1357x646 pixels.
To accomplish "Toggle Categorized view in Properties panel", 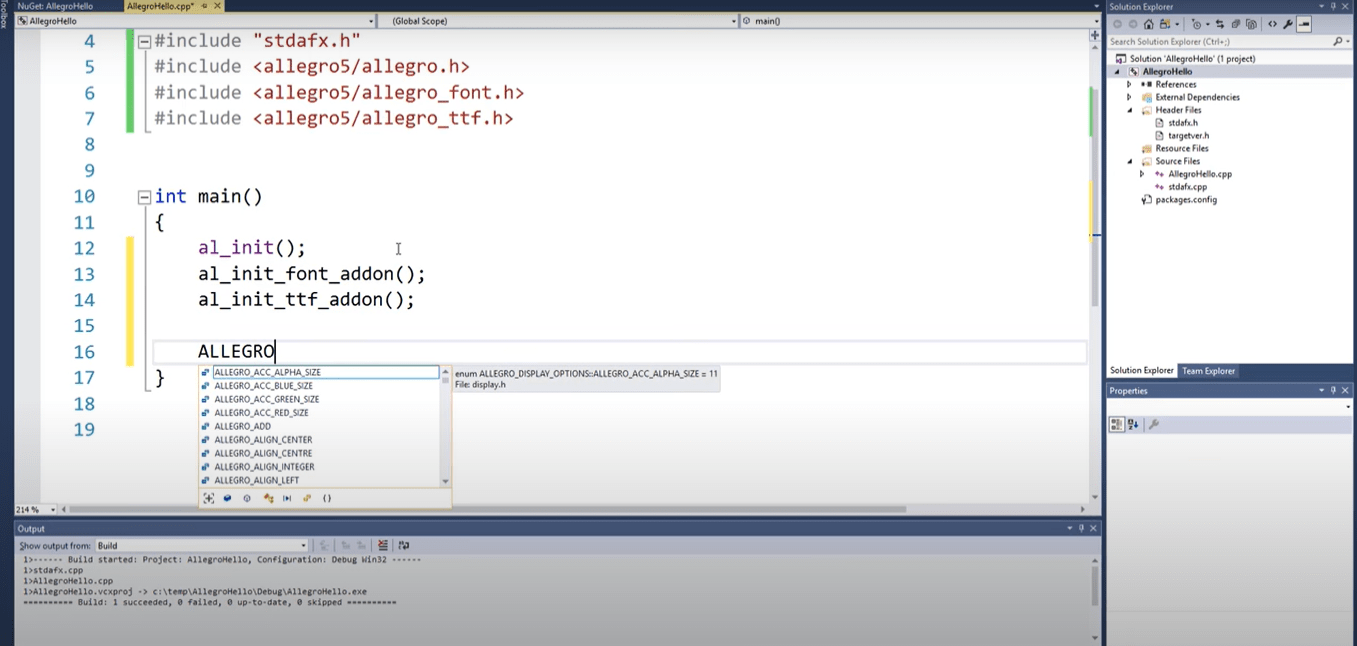I will pos(1117,424).
